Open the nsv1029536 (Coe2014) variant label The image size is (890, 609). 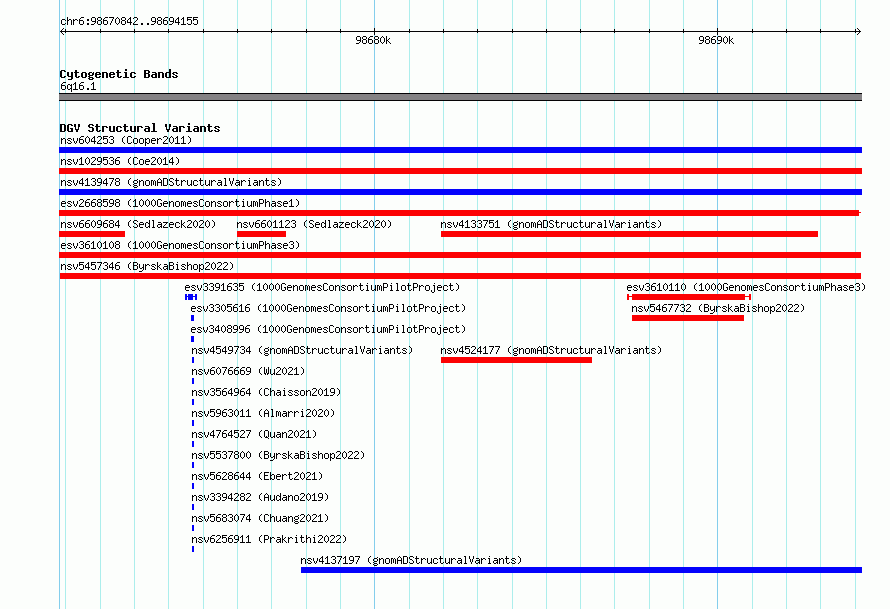pos(120,161)
